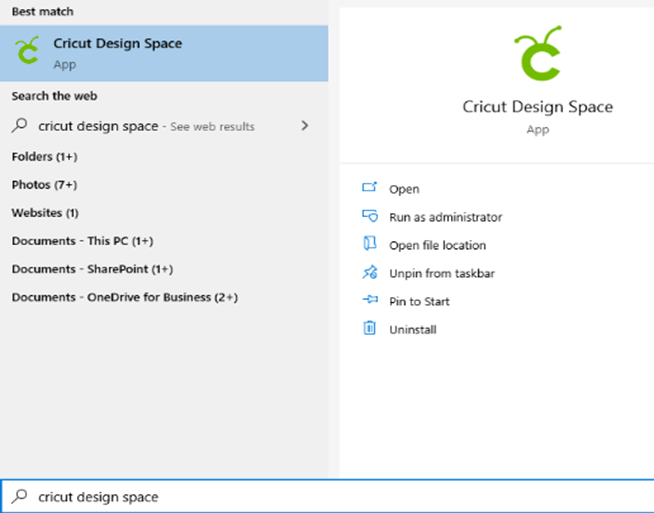Select Pin to Start
Image resolution: width=654 pixels, height=513 pixels.
(419, 302)
